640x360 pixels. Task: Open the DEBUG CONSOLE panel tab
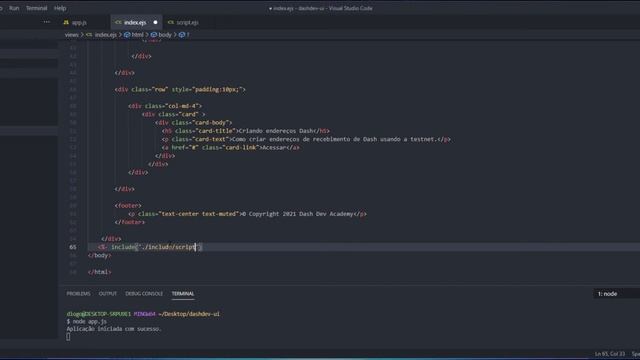coord(144,294)
